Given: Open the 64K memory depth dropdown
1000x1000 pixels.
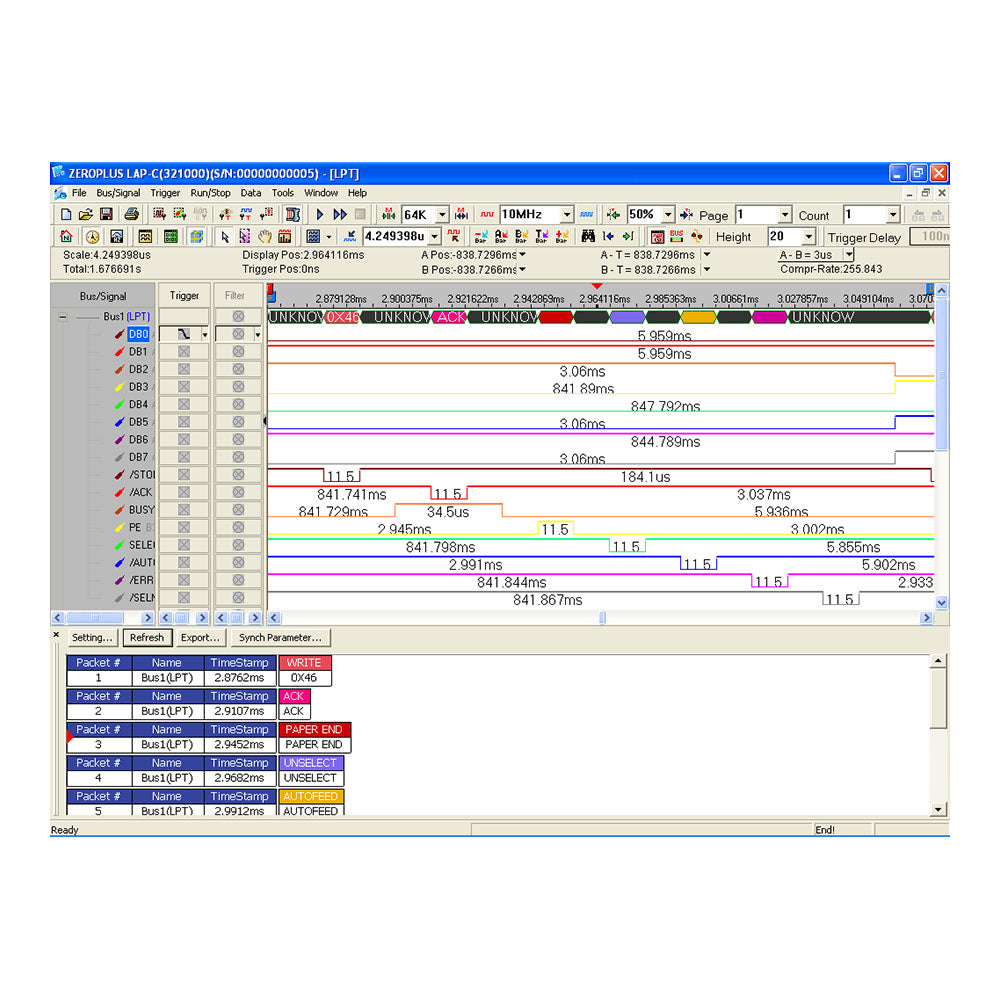Looking at the screenshot, I should pyautogui.click(x=442, y=215).
